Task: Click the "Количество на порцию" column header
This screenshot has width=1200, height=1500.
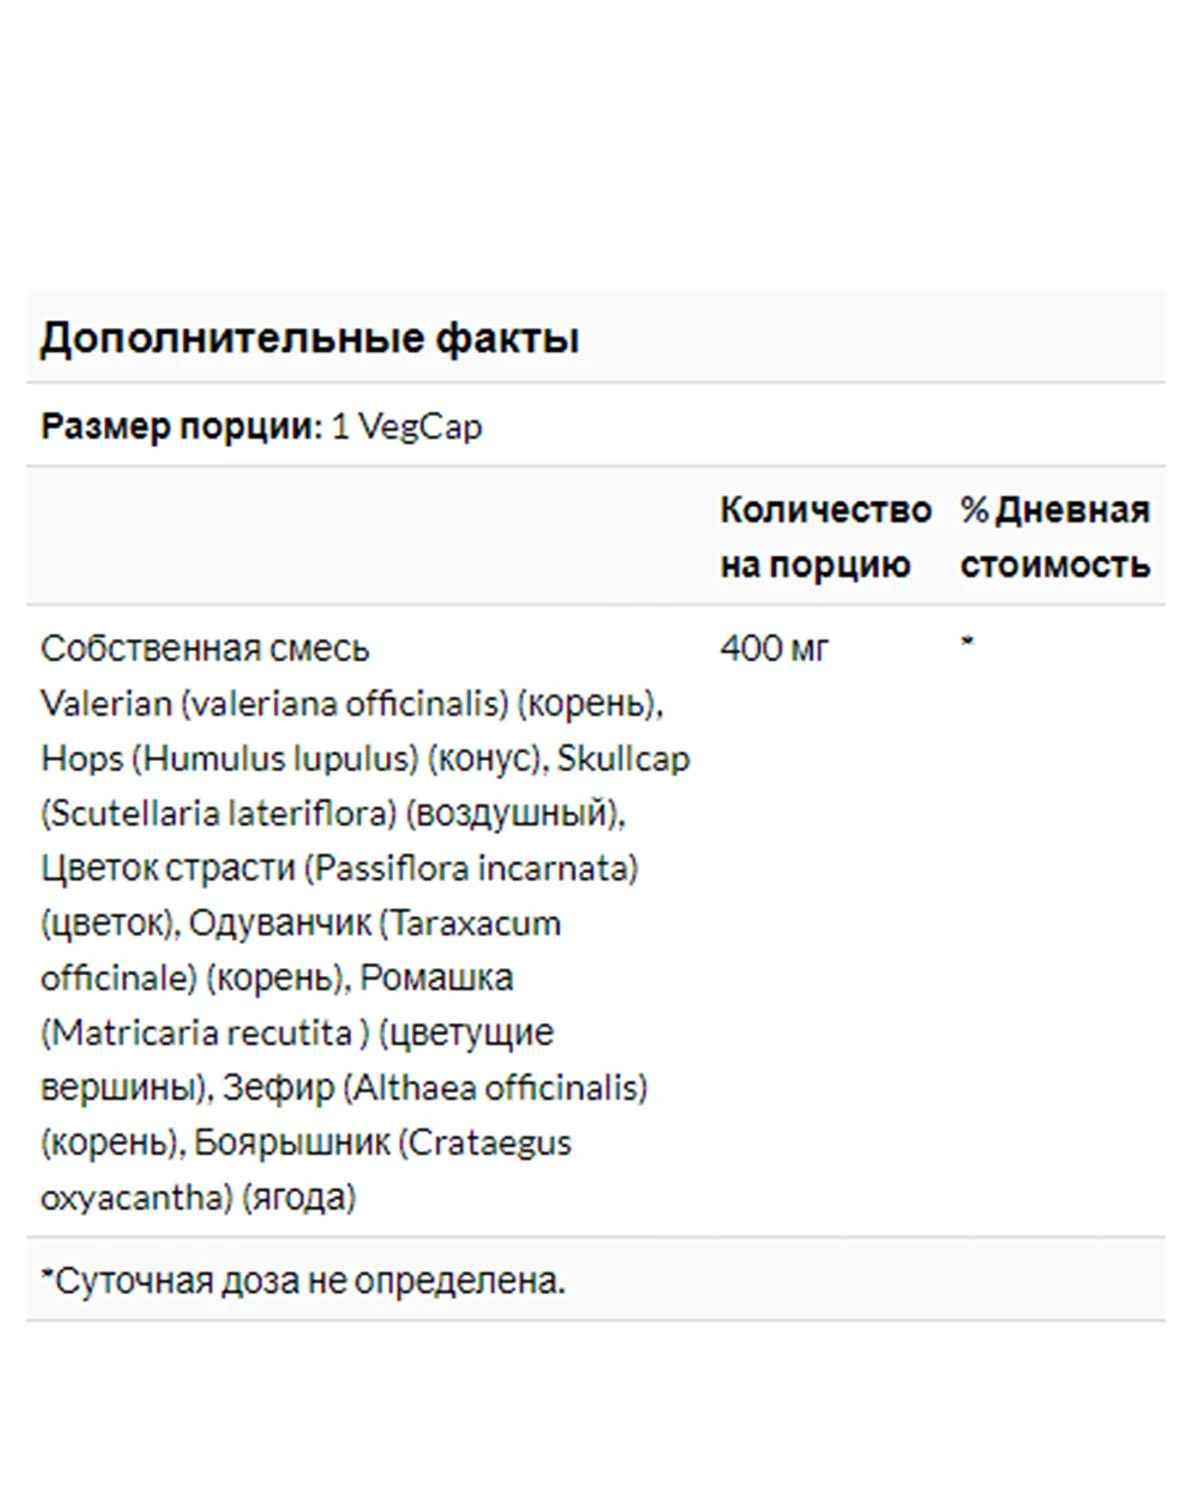Action: coord(825,537)
